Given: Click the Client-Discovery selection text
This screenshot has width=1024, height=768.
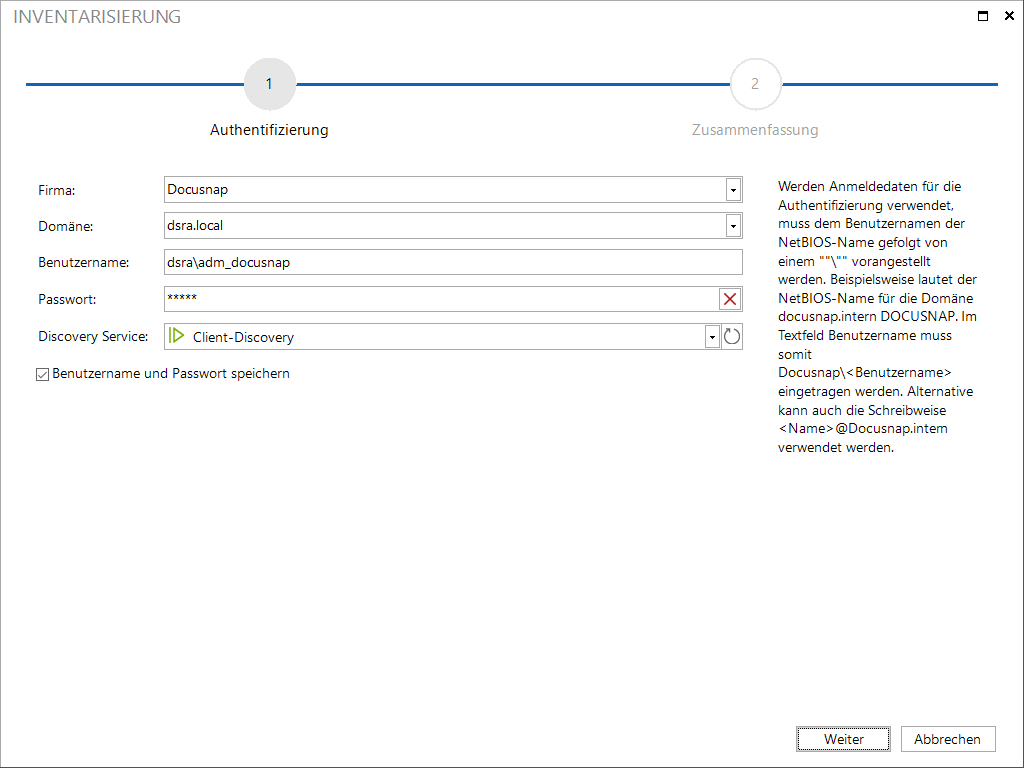Looking at the screenshot, I should [x=244, y=337].
